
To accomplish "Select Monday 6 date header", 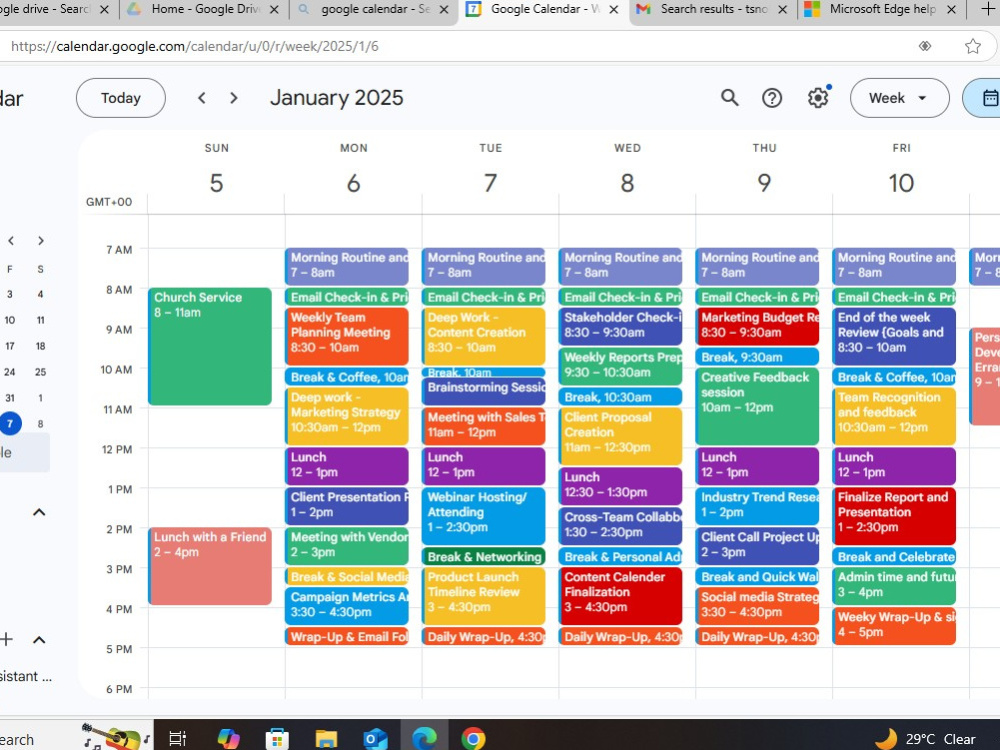I will (x=353, y=183).
